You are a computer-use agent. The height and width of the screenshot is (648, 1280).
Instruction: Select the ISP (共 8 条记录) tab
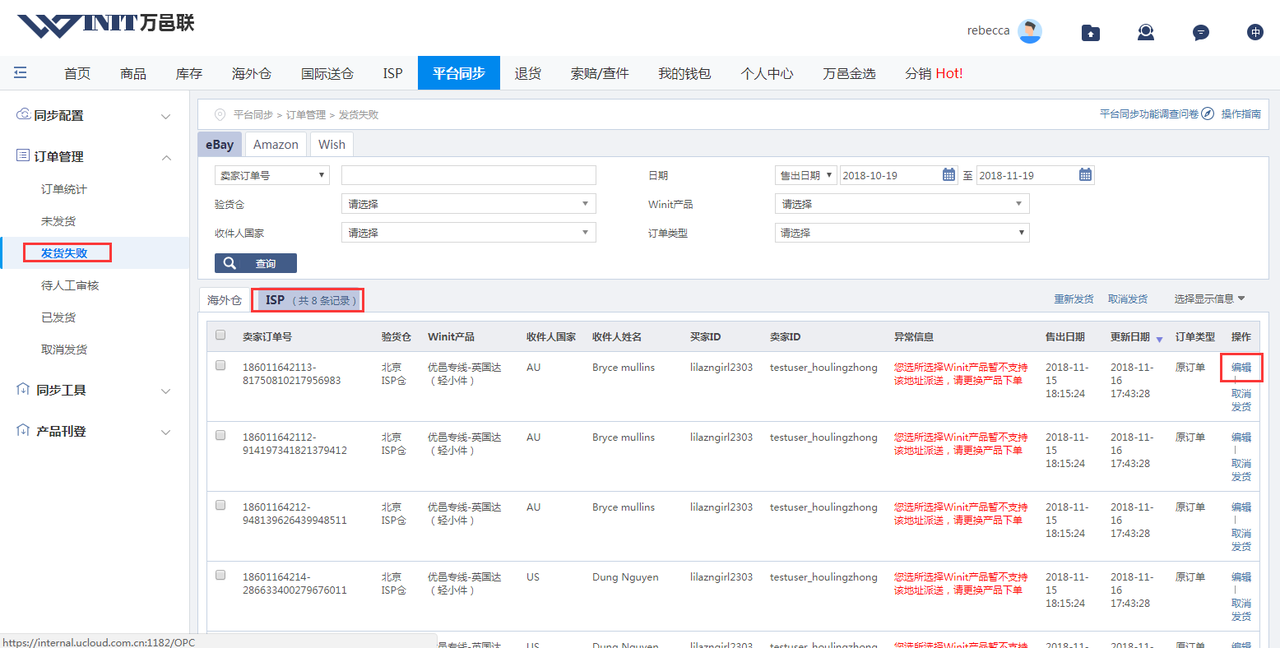tap(307, 300)
